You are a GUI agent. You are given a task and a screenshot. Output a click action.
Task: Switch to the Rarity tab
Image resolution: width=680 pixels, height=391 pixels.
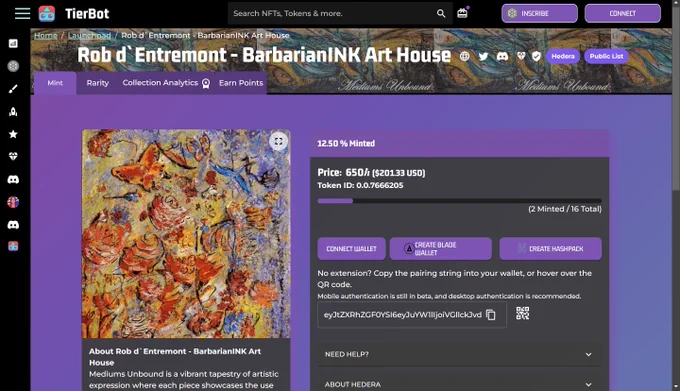(x=98, y=83)
